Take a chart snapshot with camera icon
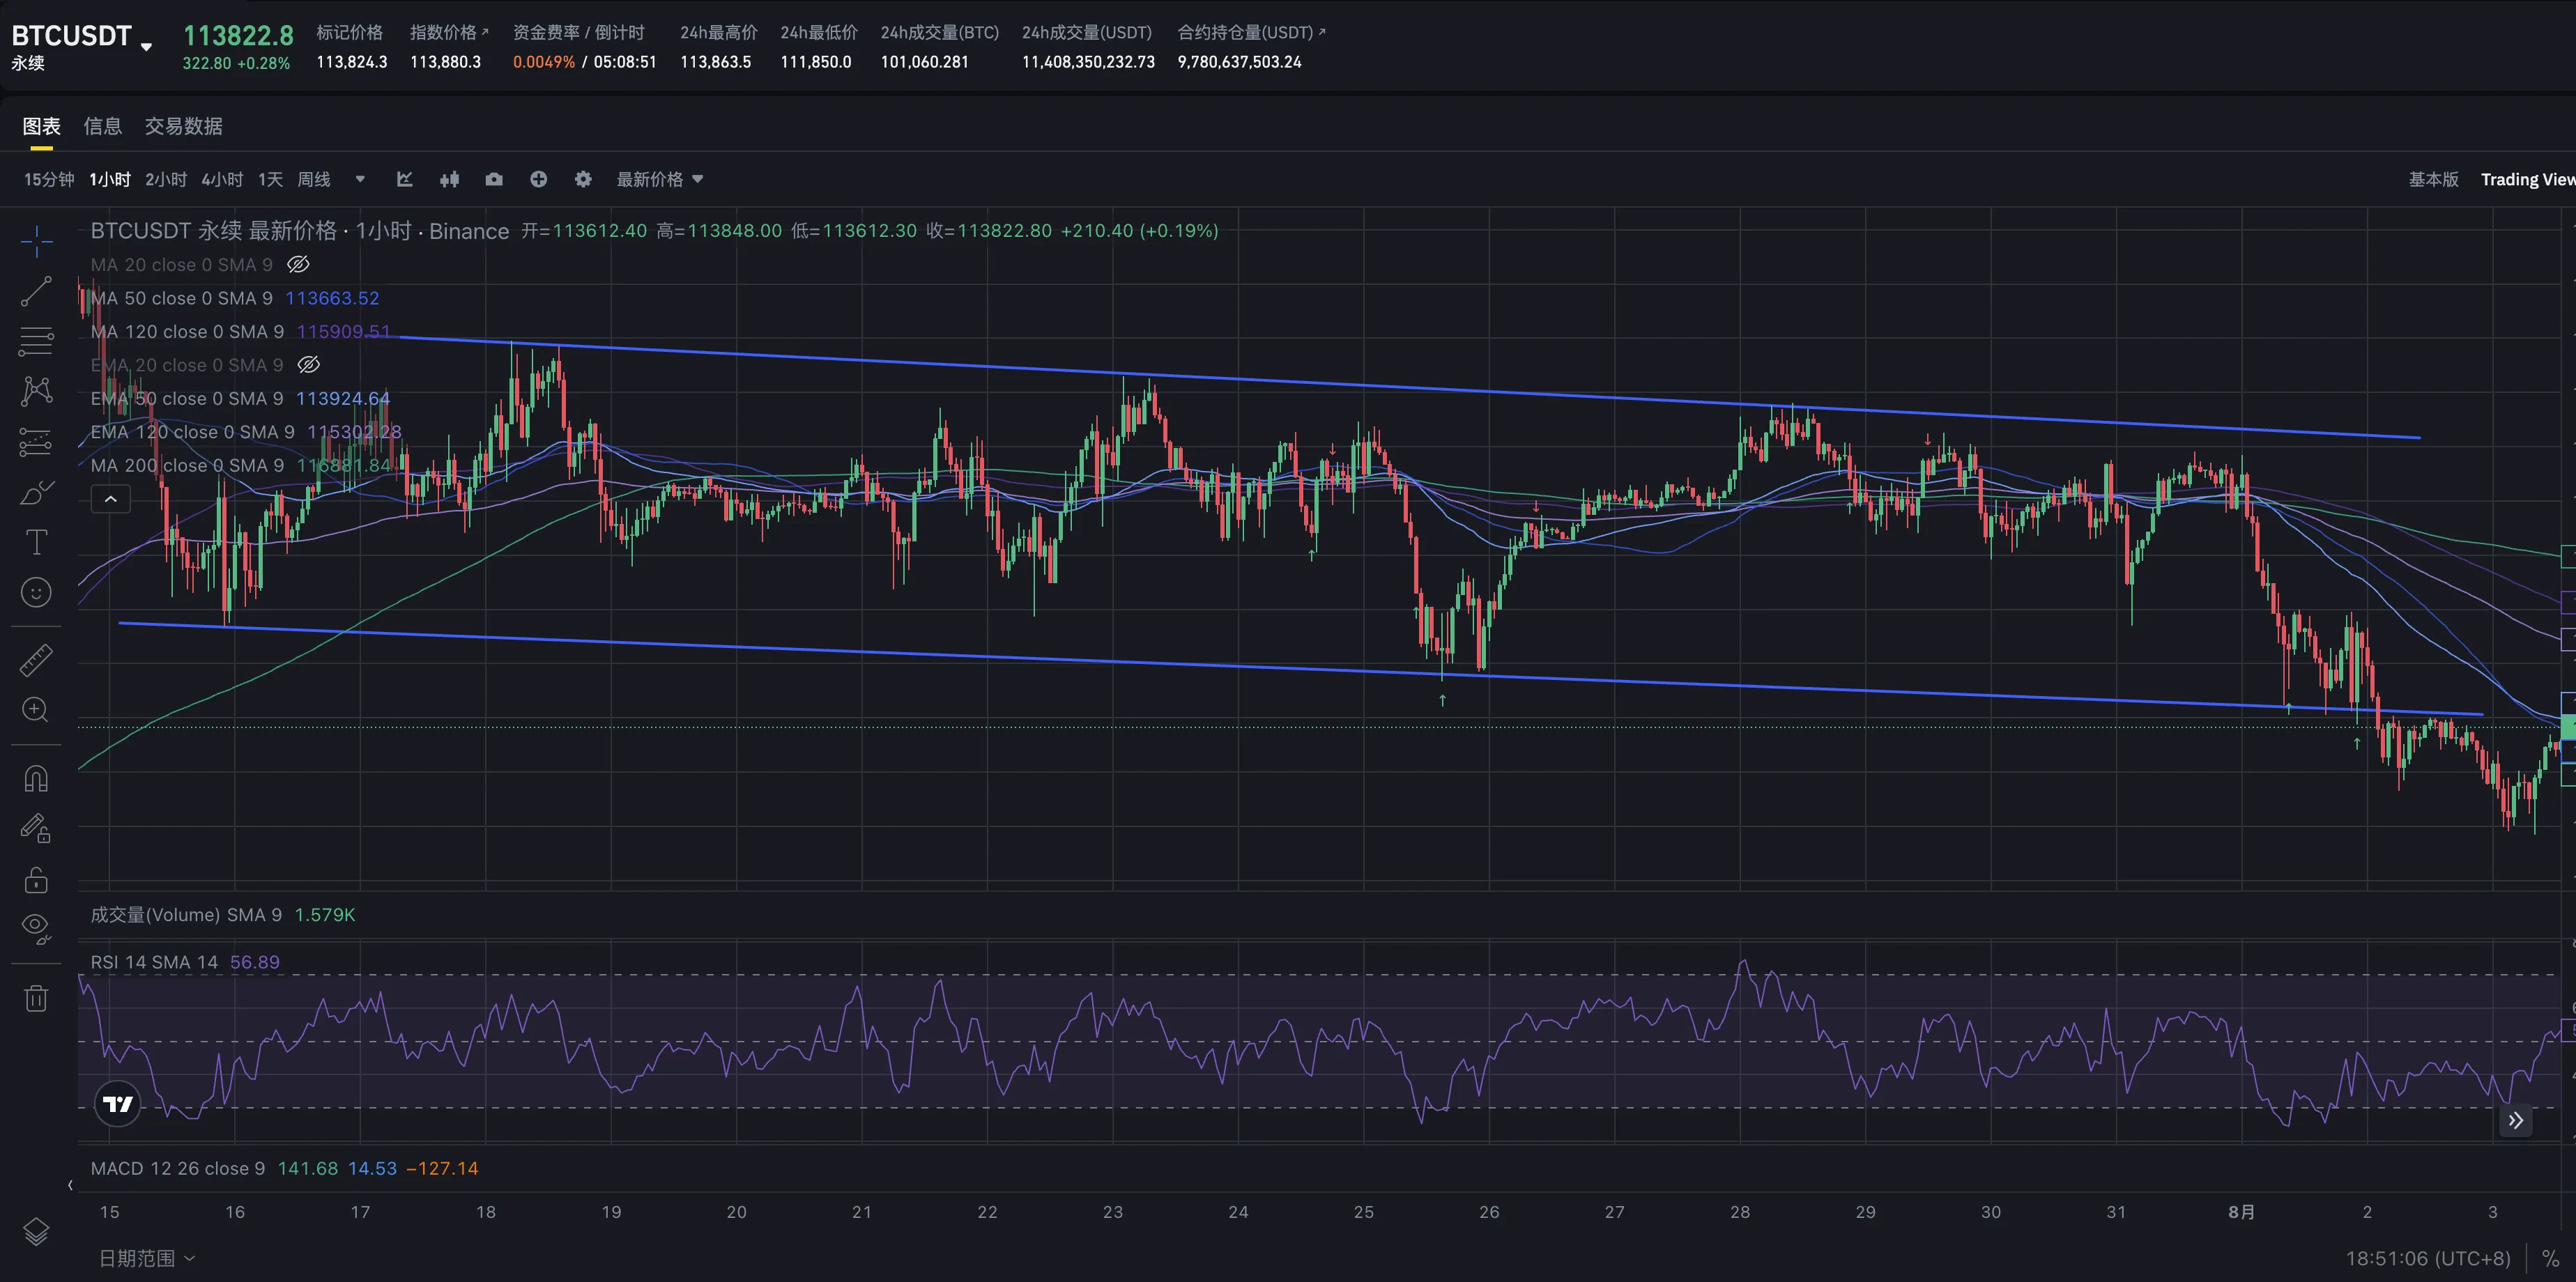 (494, 179)
